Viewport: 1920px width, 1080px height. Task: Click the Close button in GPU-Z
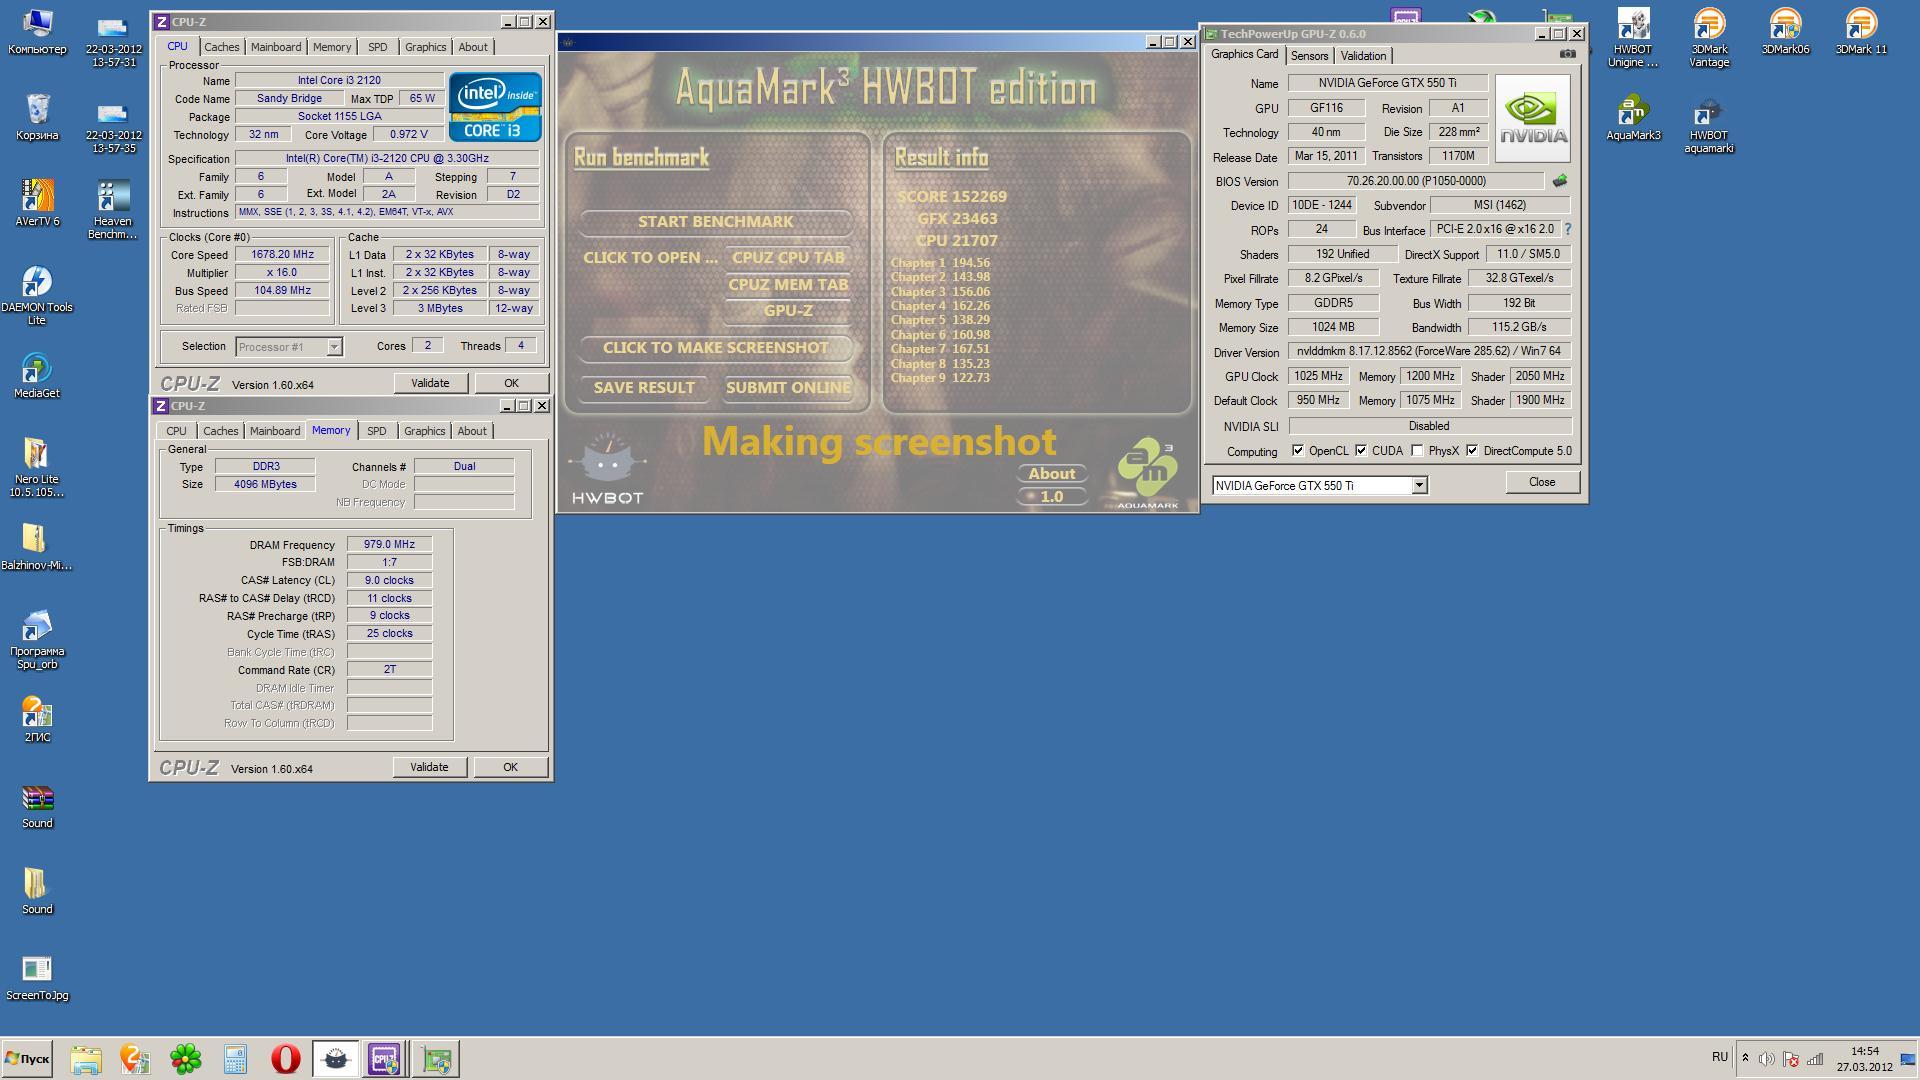pos(1542,482)
